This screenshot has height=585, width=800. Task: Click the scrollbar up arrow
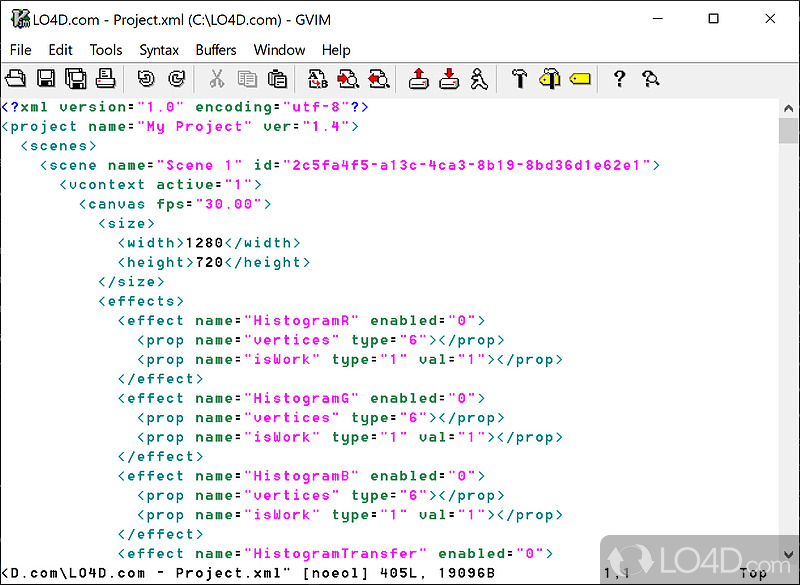click(x=788, y=108)
